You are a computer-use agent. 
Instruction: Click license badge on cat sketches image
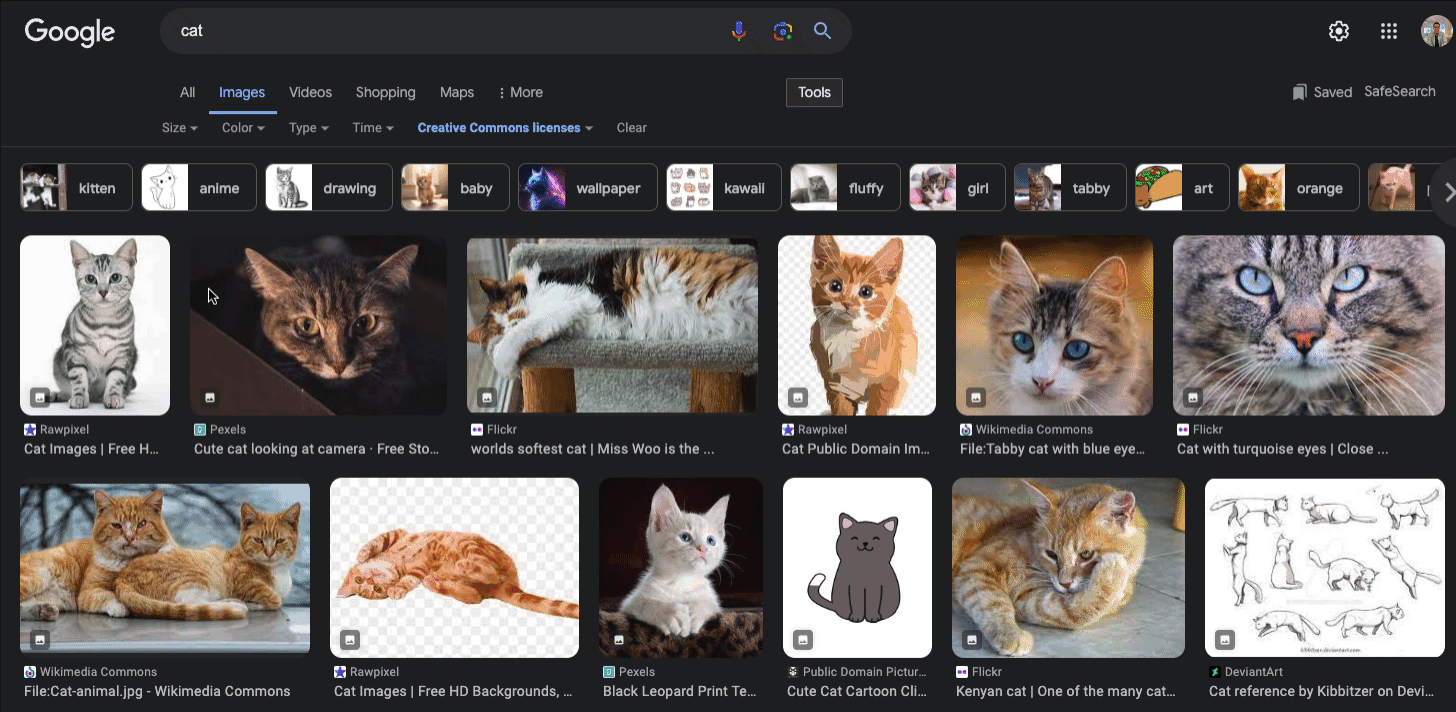(1225, 640)
